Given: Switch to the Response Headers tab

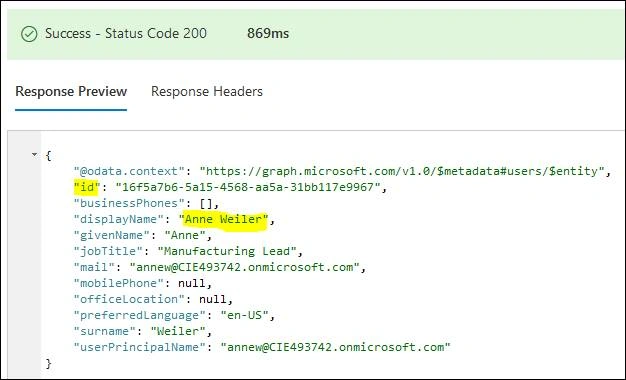Looking at the screenshot, I should pyautogui.click(x=207, y=91).
